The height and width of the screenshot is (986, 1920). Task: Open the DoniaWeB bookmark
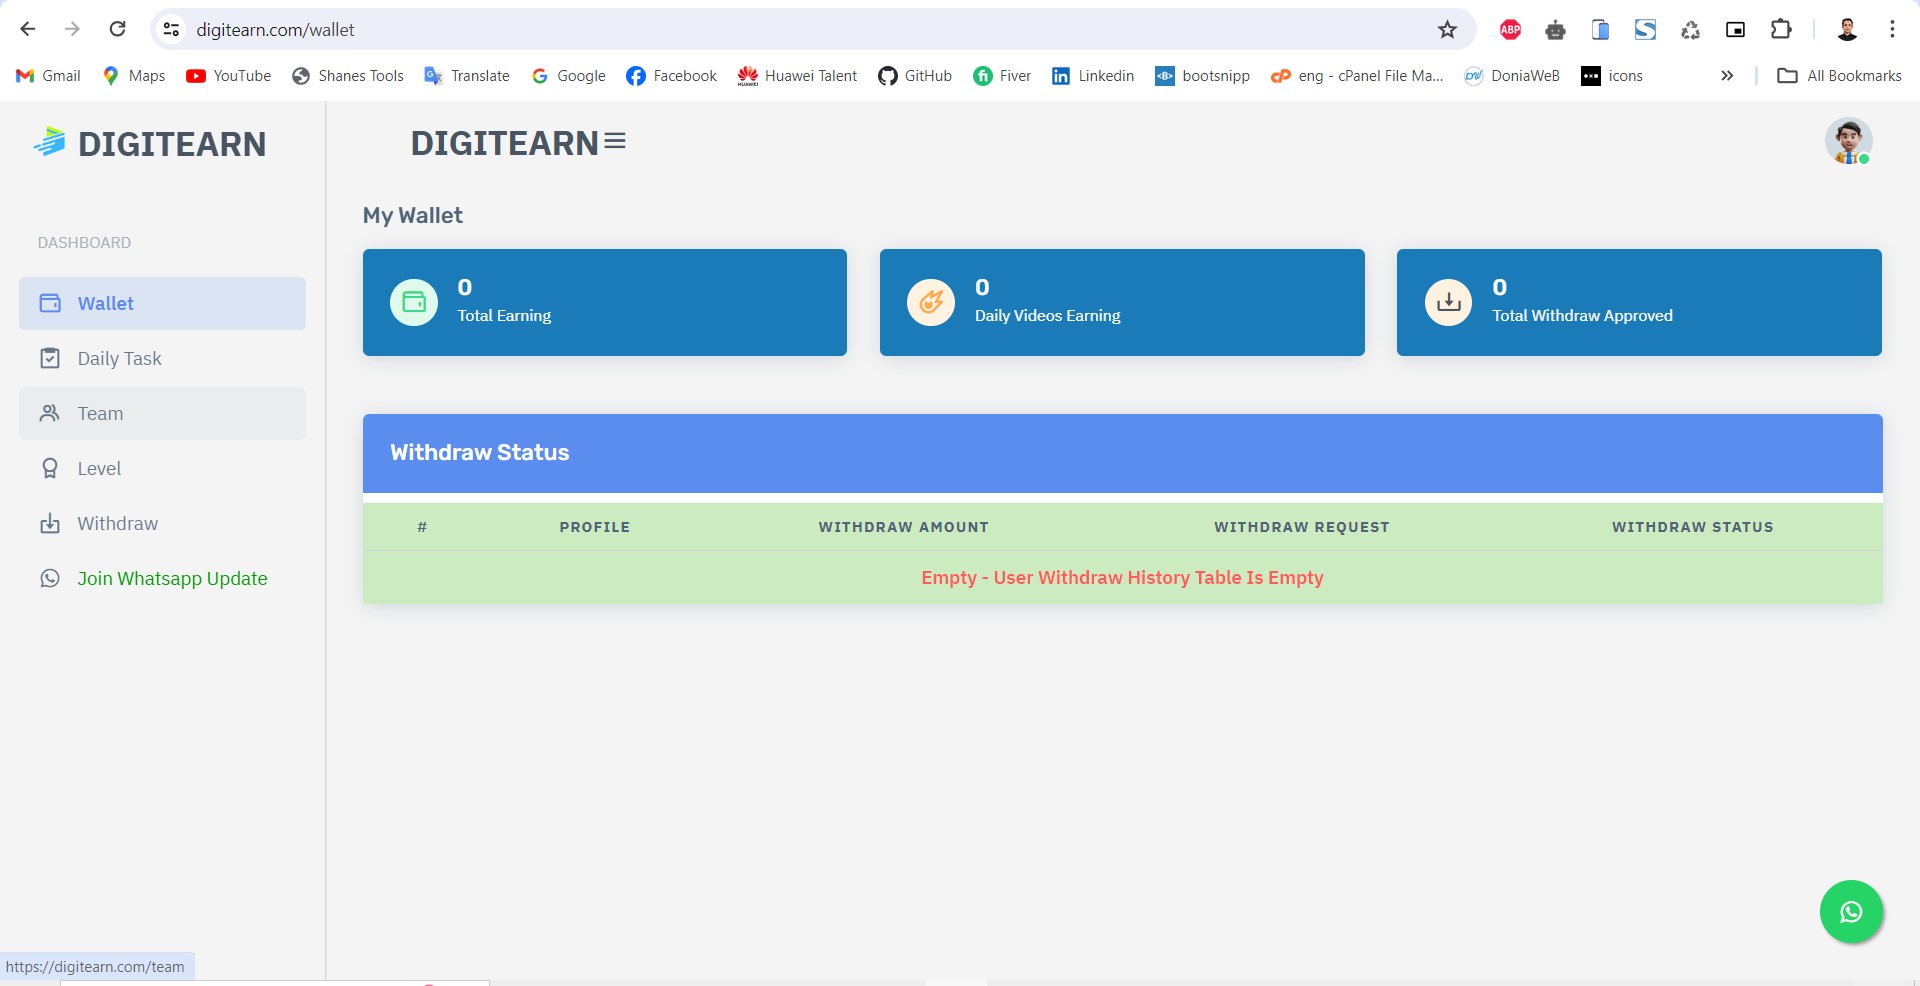pos(1512,76)
